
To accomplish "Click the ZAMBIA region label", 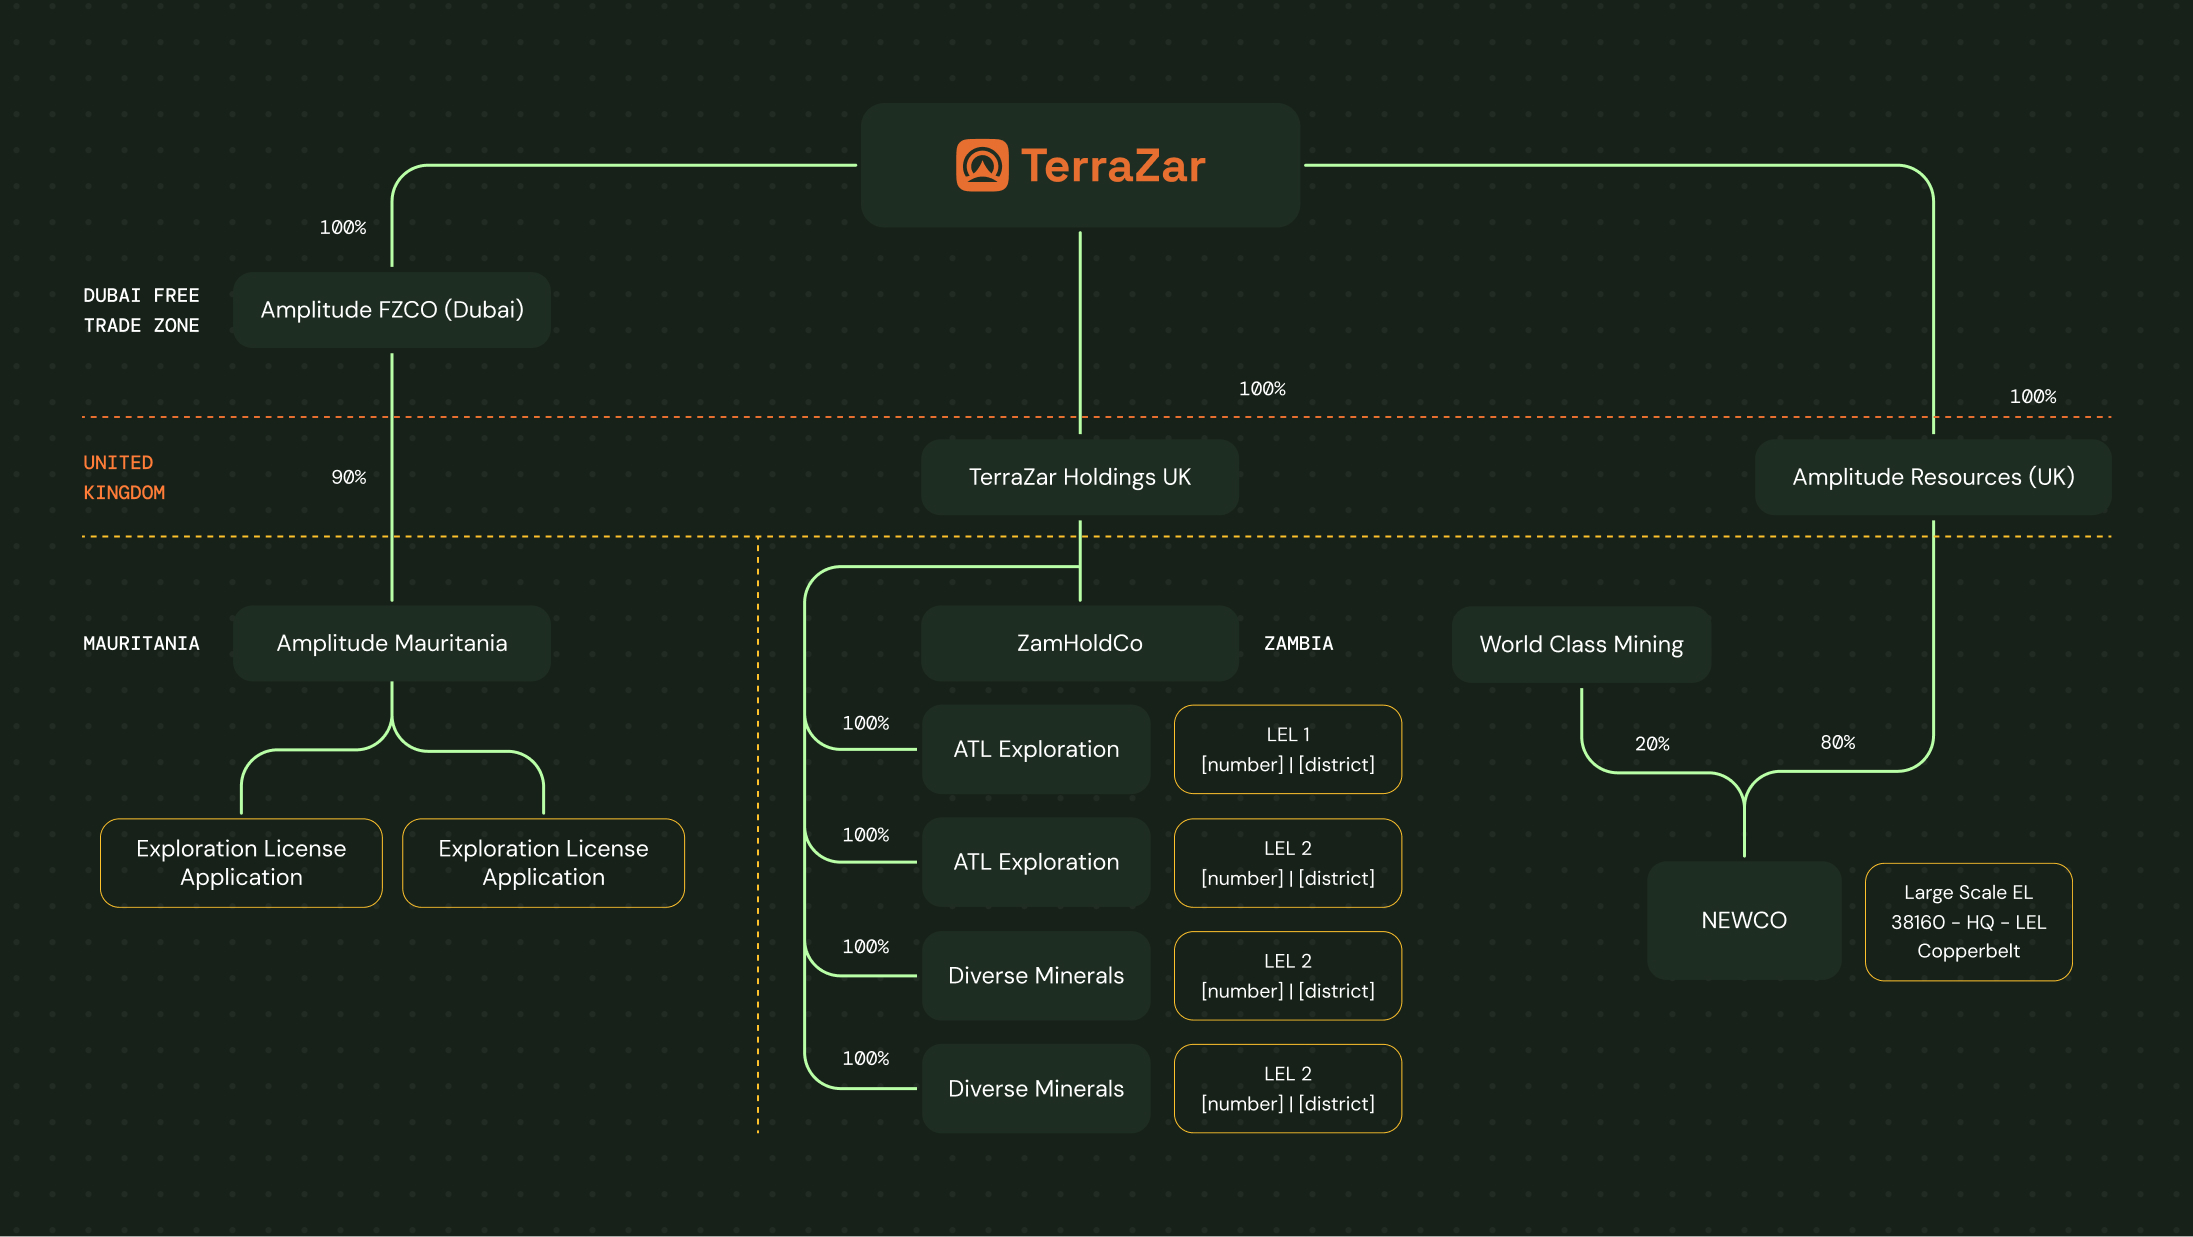I will [x=1298, y=643].
